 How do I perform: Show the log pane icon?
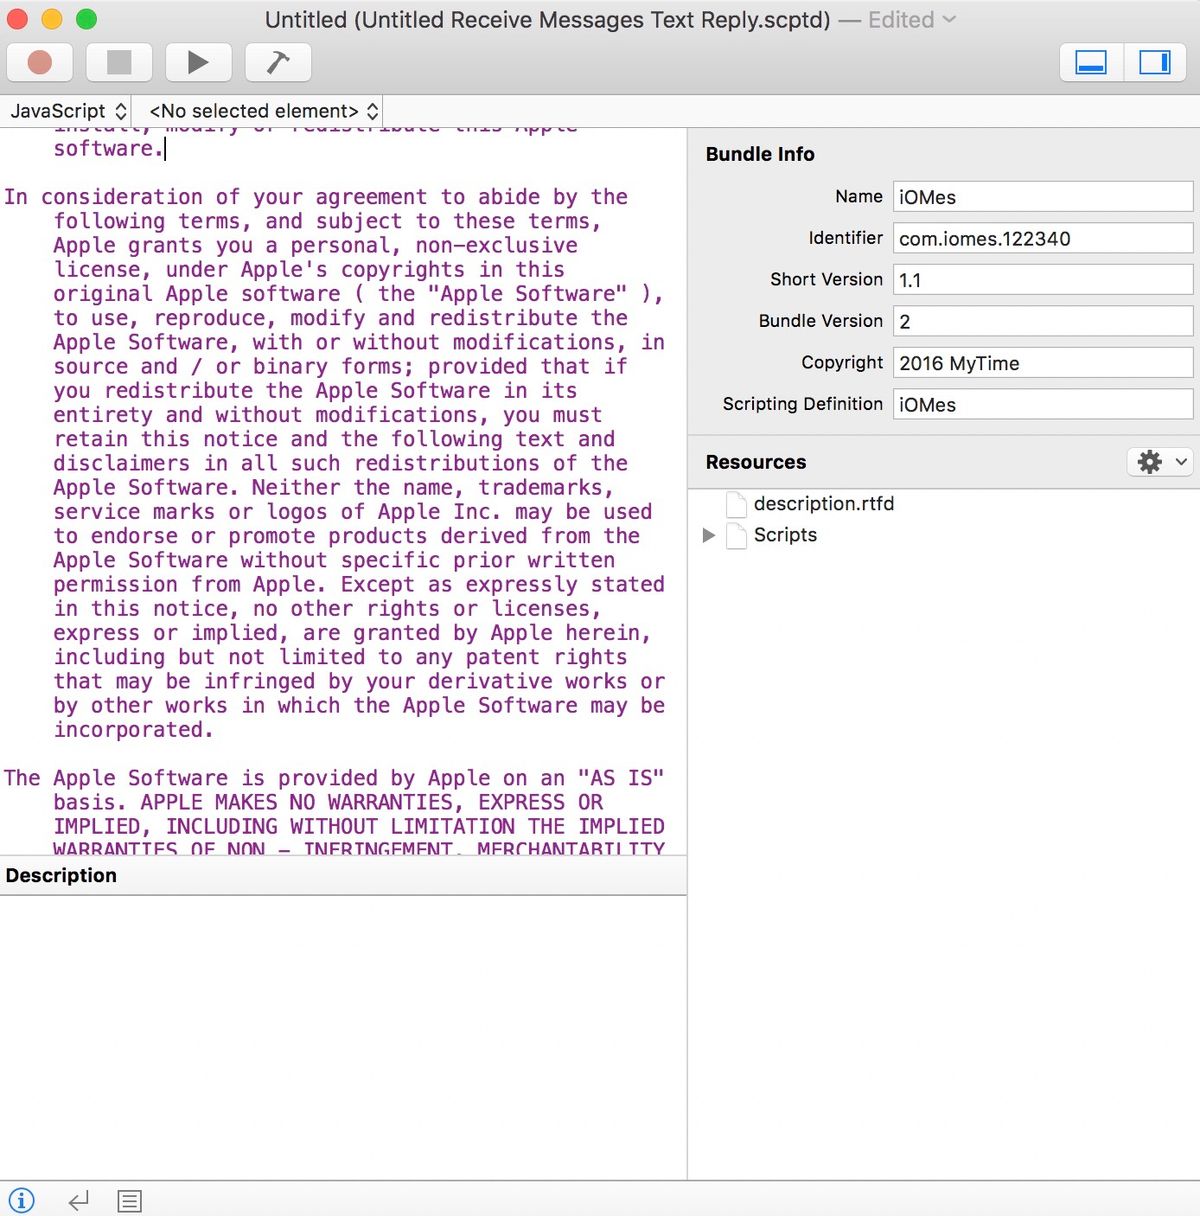click(130, 1201)
